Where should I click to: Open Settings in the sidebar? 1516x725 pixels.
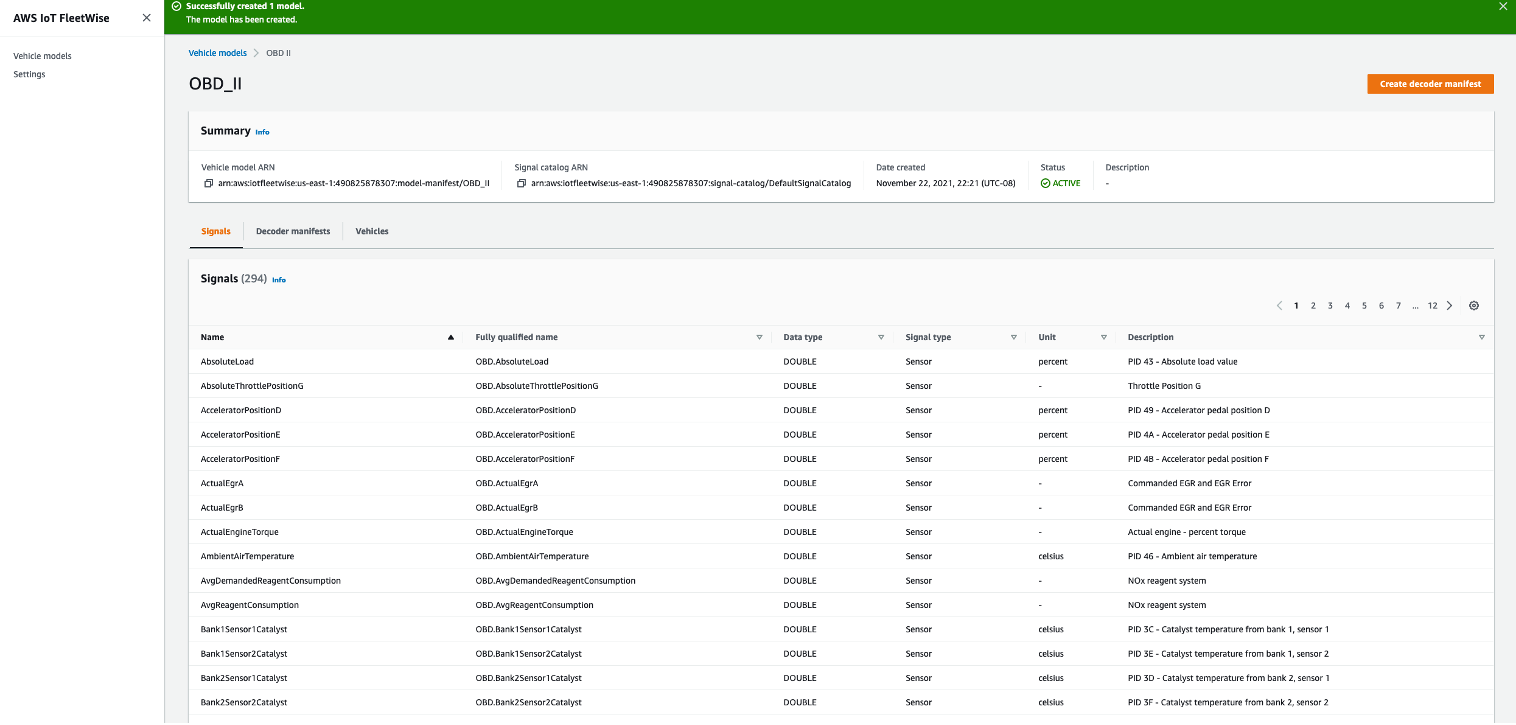(x=29, y=74)
